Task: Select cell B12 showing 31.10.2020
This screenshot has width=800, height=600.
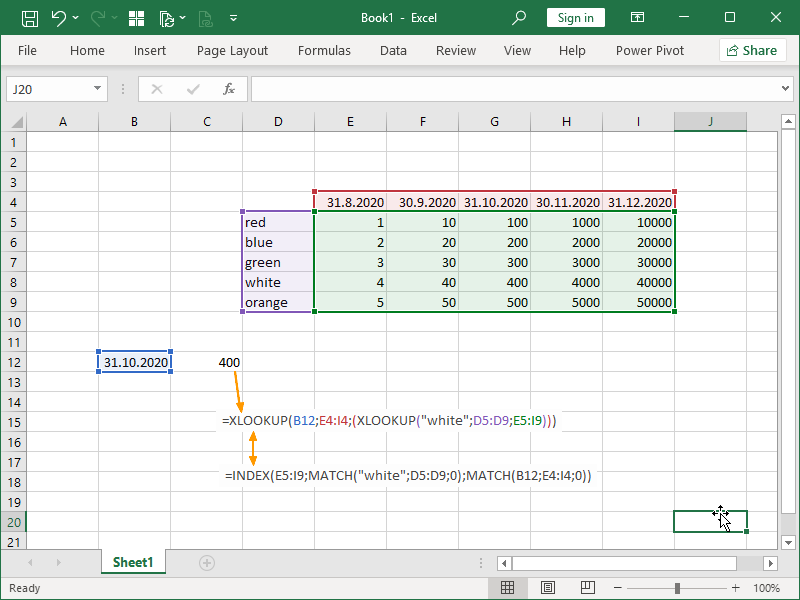Action: tap(135, 362)
